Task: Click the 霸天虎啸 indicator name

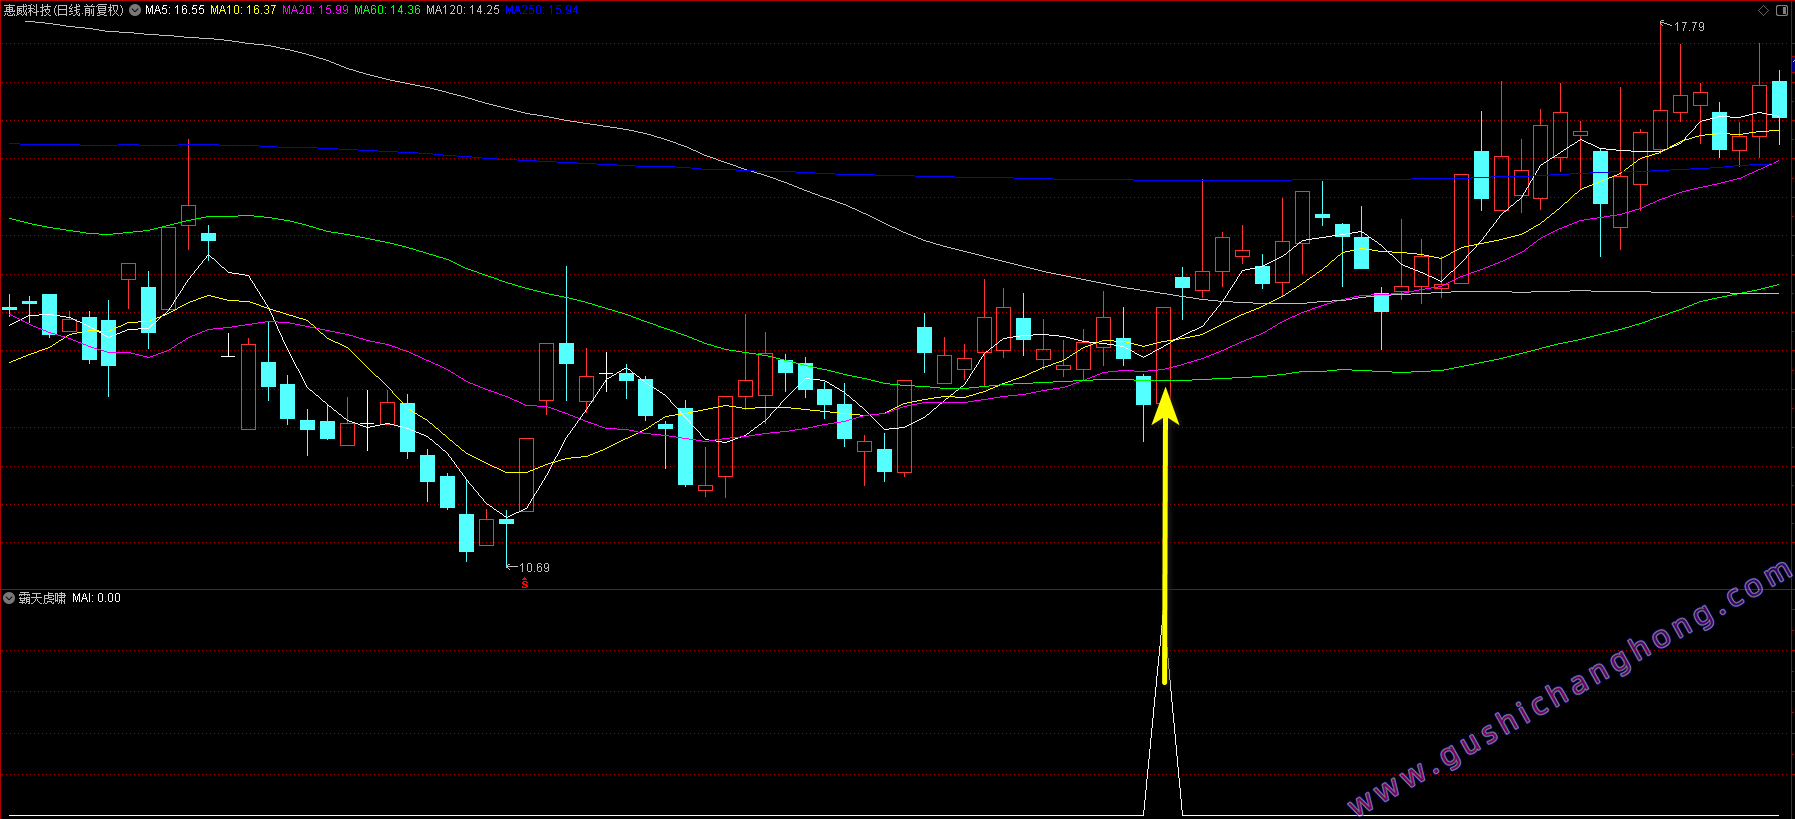Action: click(x=42, y=598)
